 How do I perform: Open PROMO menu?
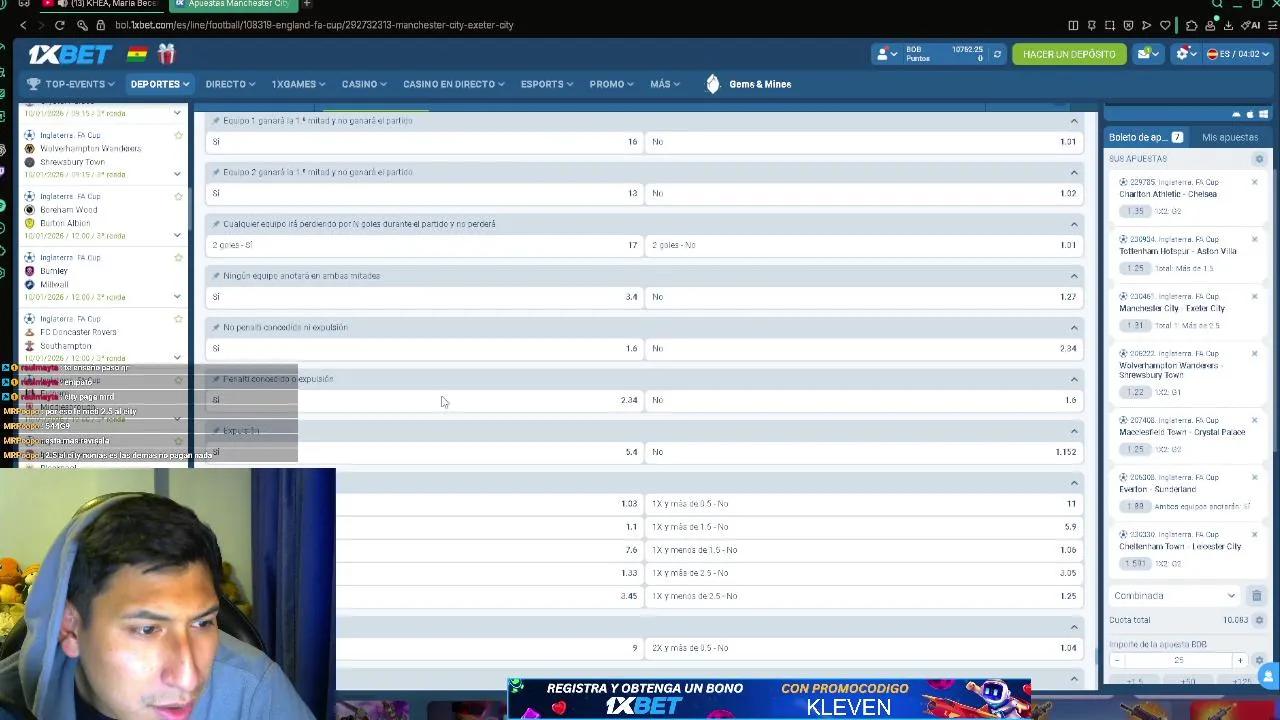[611, 84]
